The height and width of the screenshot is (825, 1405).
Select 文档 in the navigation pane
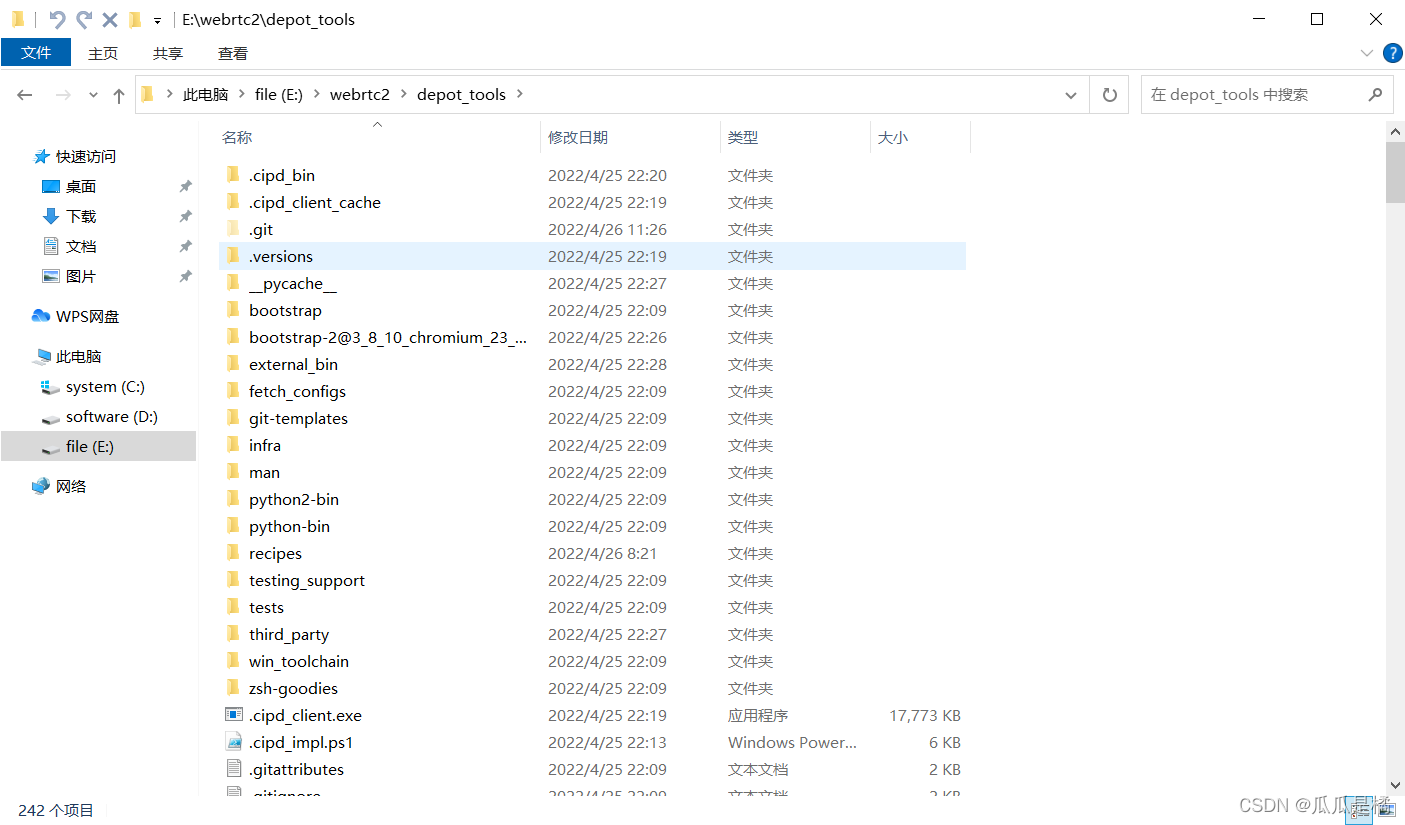(81, 246)
